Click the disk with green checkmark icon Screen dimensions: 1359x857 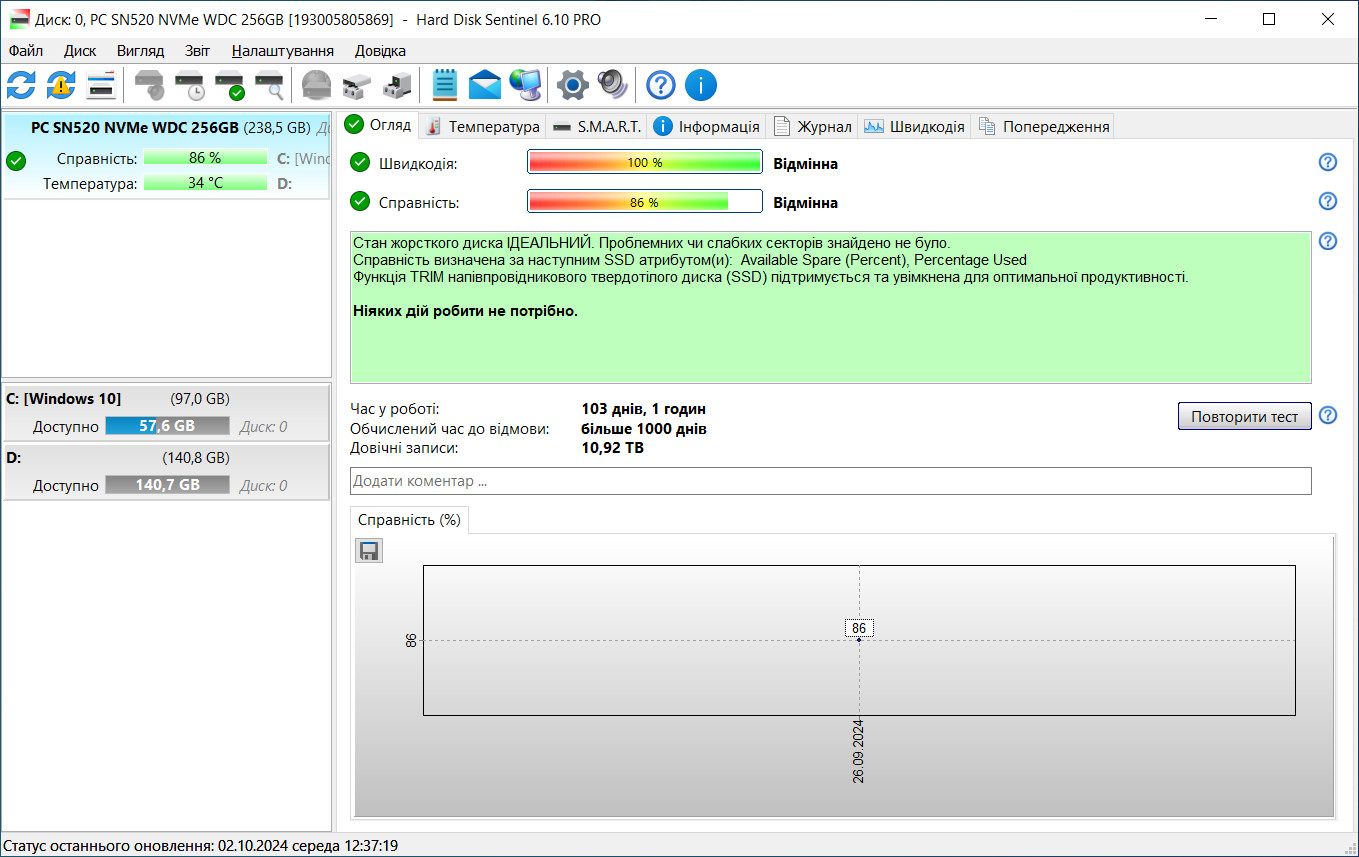pos(230,86)
